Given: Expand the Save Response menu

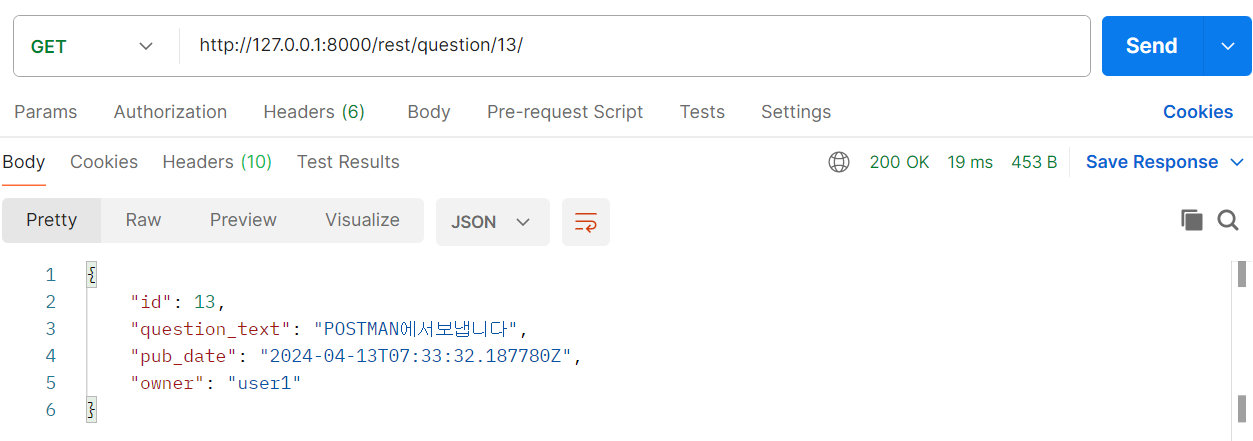Looking at the screenshot, I should 1165,162.
